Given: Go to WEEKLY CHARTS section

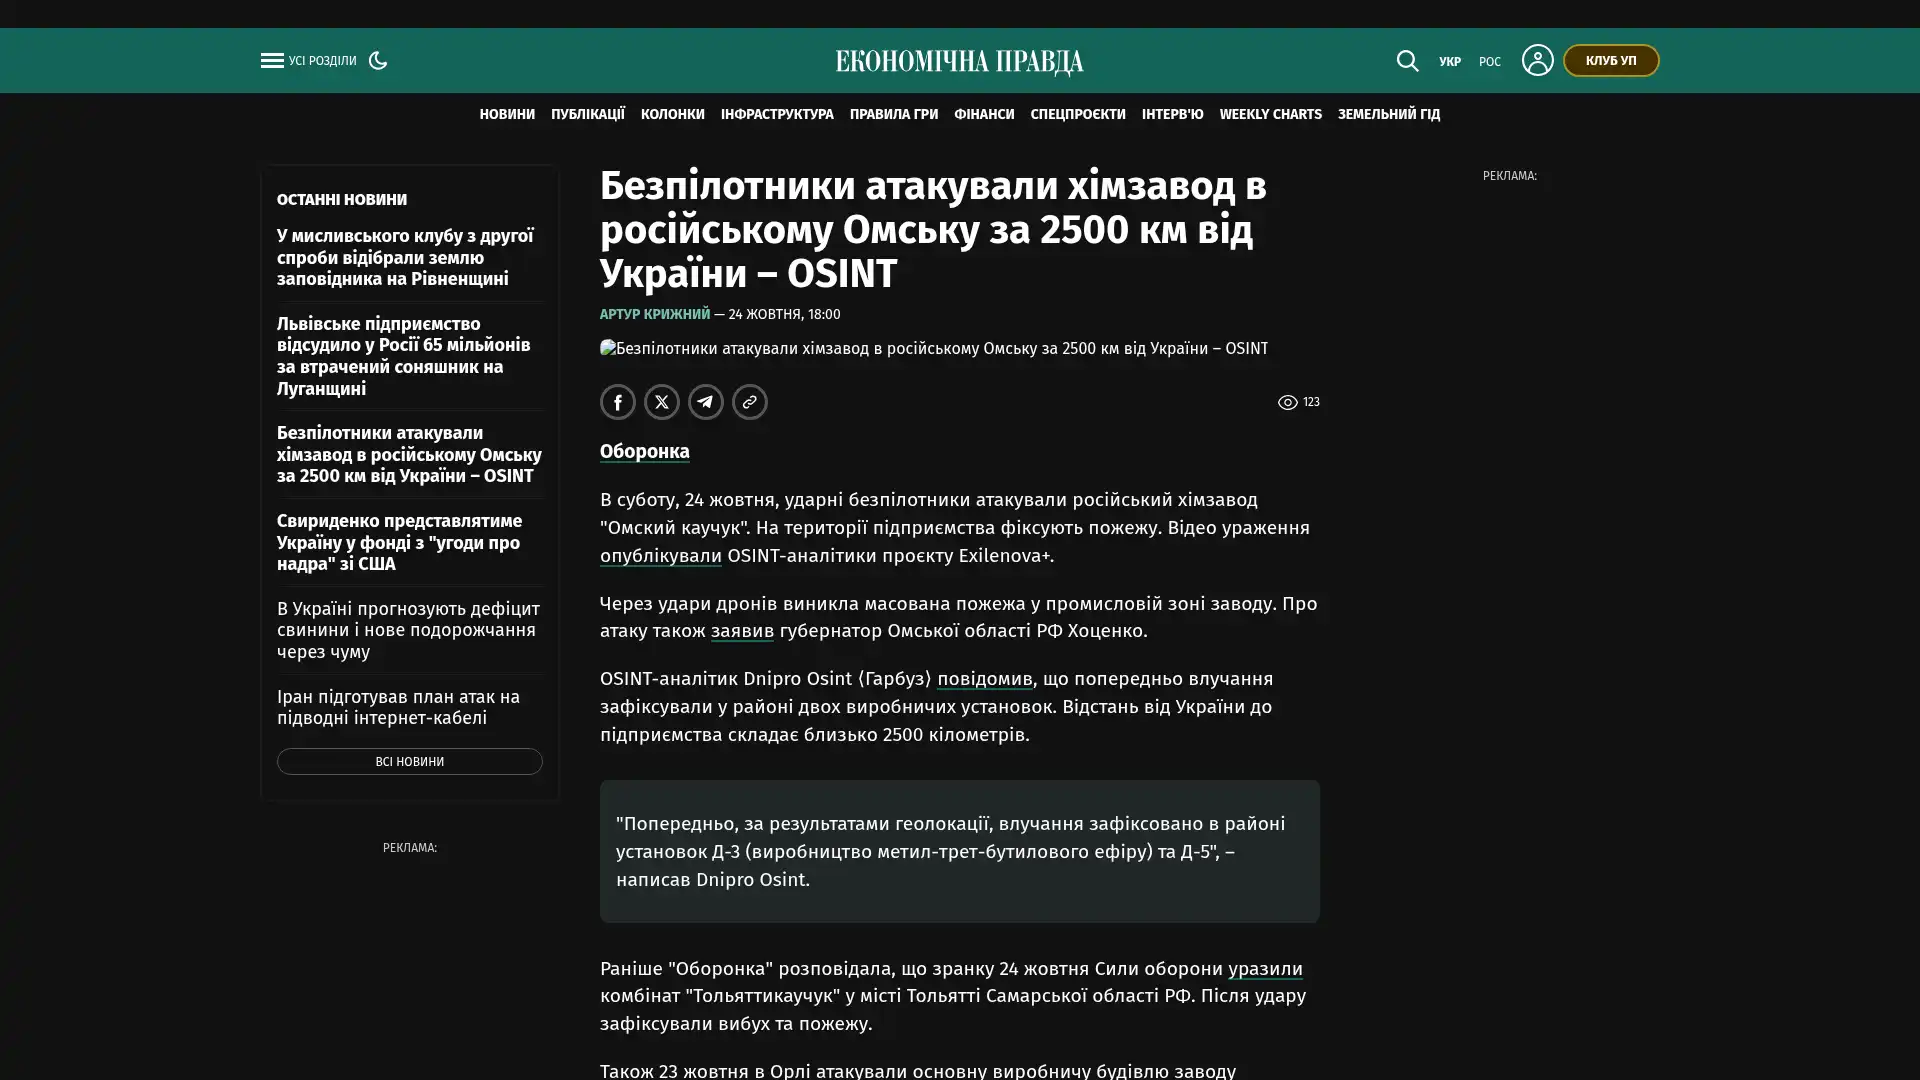Looking at the screenshot, I should pyautogui.click(x=1270, y=115).
